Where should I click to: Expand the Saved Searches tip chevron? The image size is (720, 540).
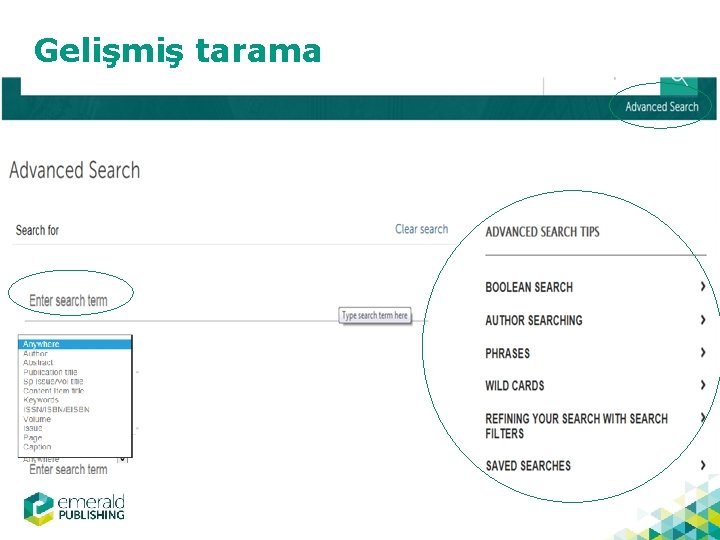click(703, 465)
